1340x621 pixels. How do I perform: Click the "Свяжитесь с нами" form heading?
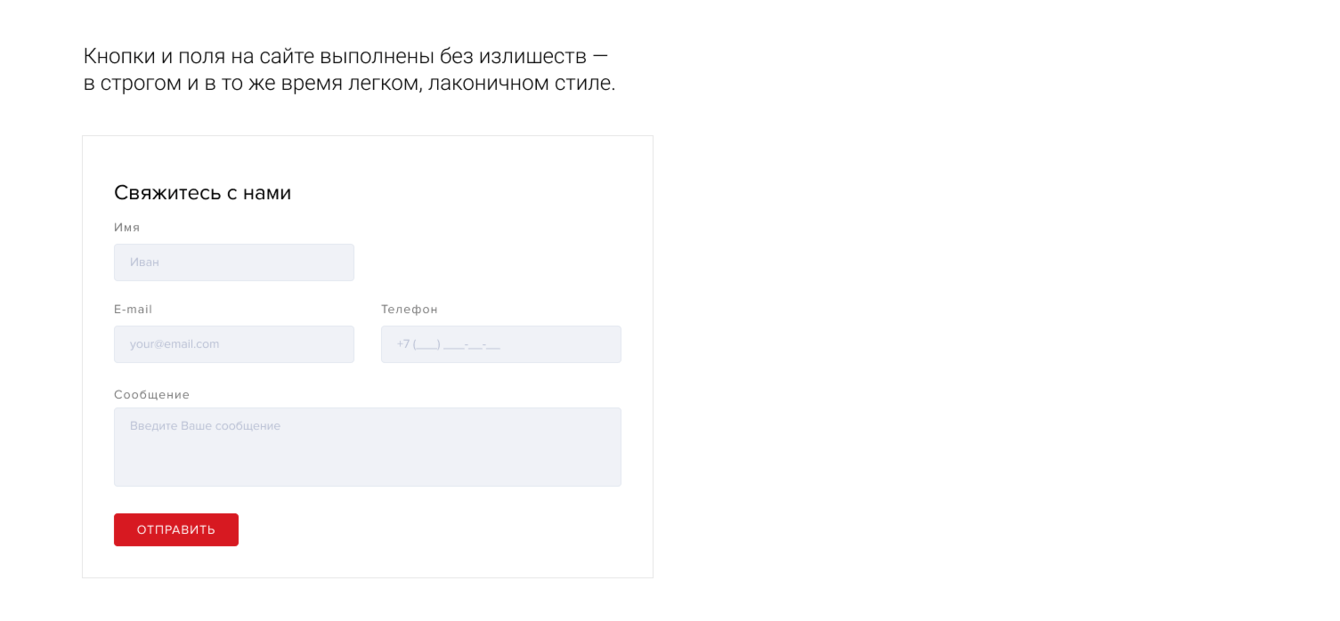pyautogui.click(x=202, y=193)
